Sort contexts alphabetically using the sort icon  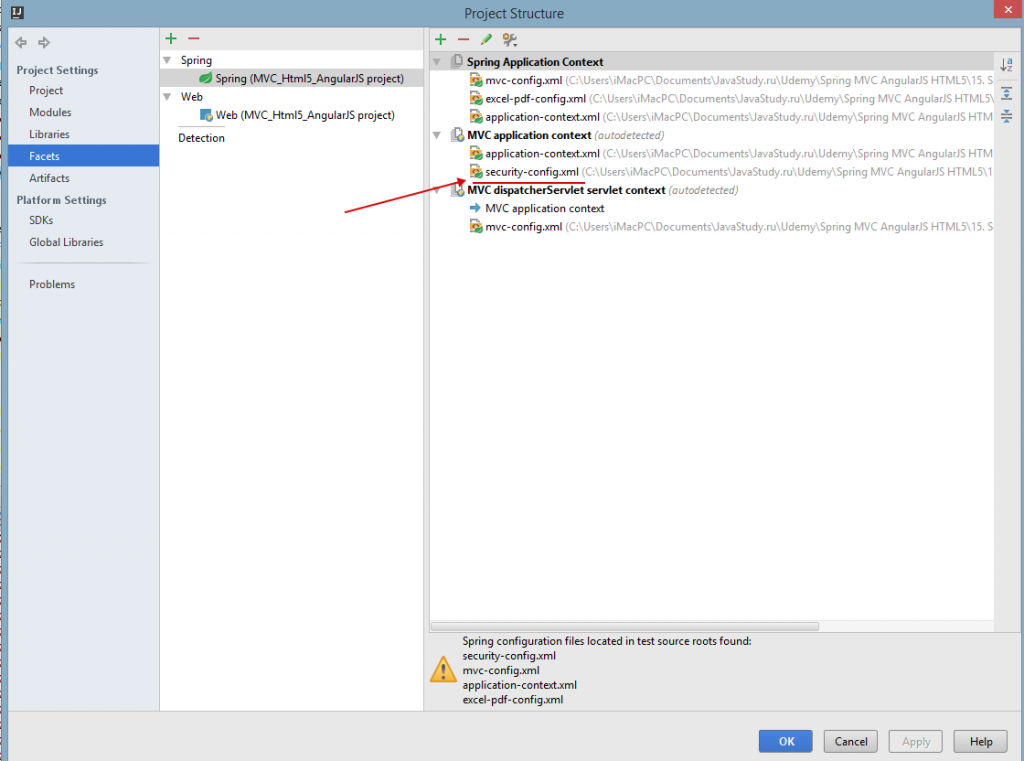(x=1006, y=66)
